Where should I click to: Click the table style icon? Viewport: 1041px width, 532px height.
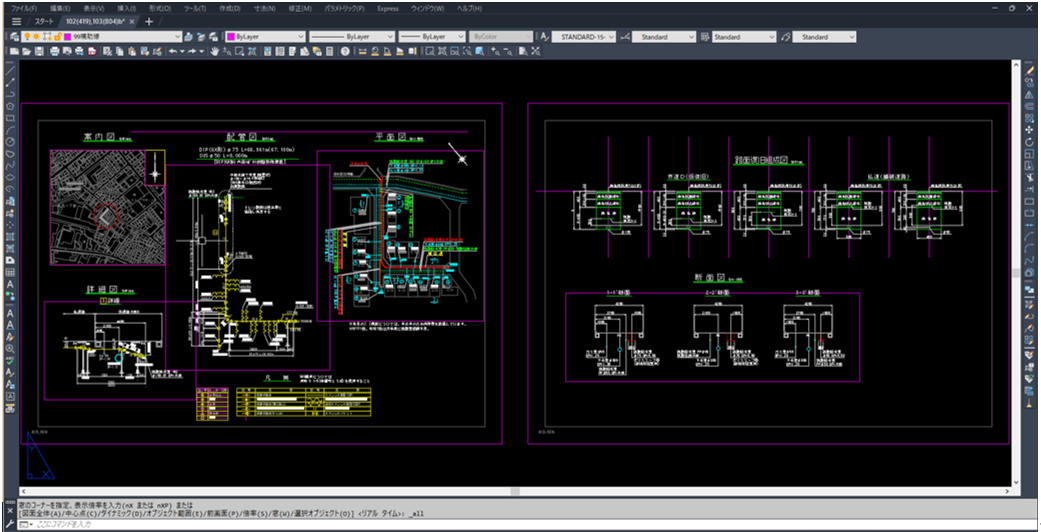tap(705, 37)
